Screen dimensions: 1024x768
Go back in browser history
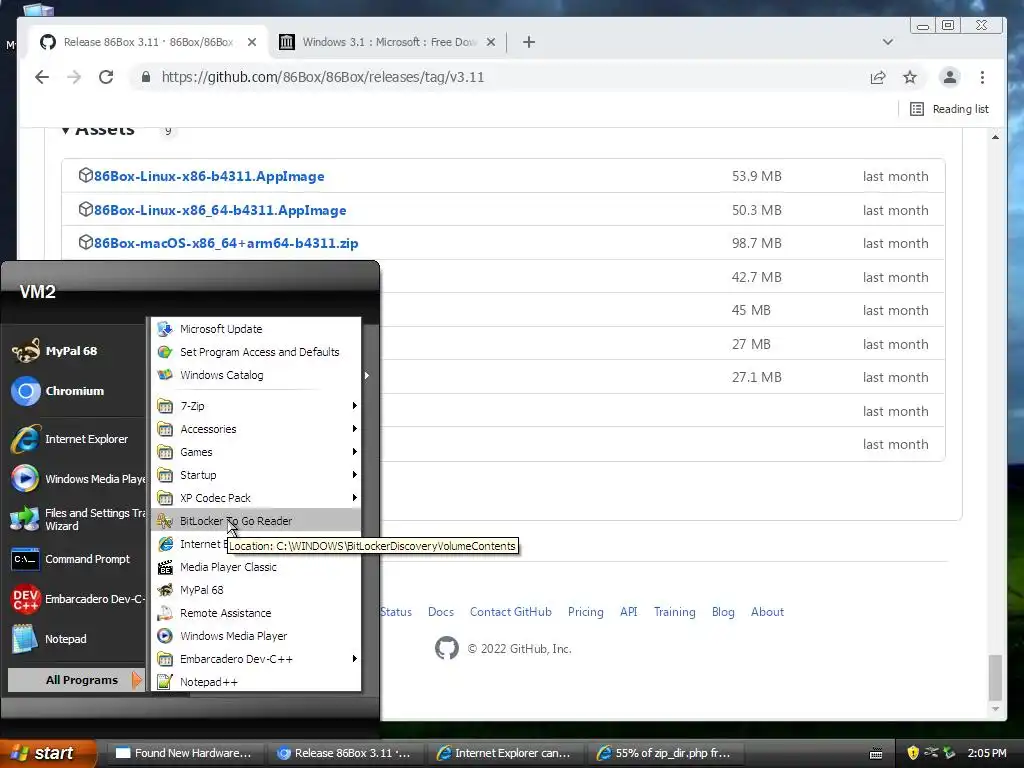pos(42,77)
